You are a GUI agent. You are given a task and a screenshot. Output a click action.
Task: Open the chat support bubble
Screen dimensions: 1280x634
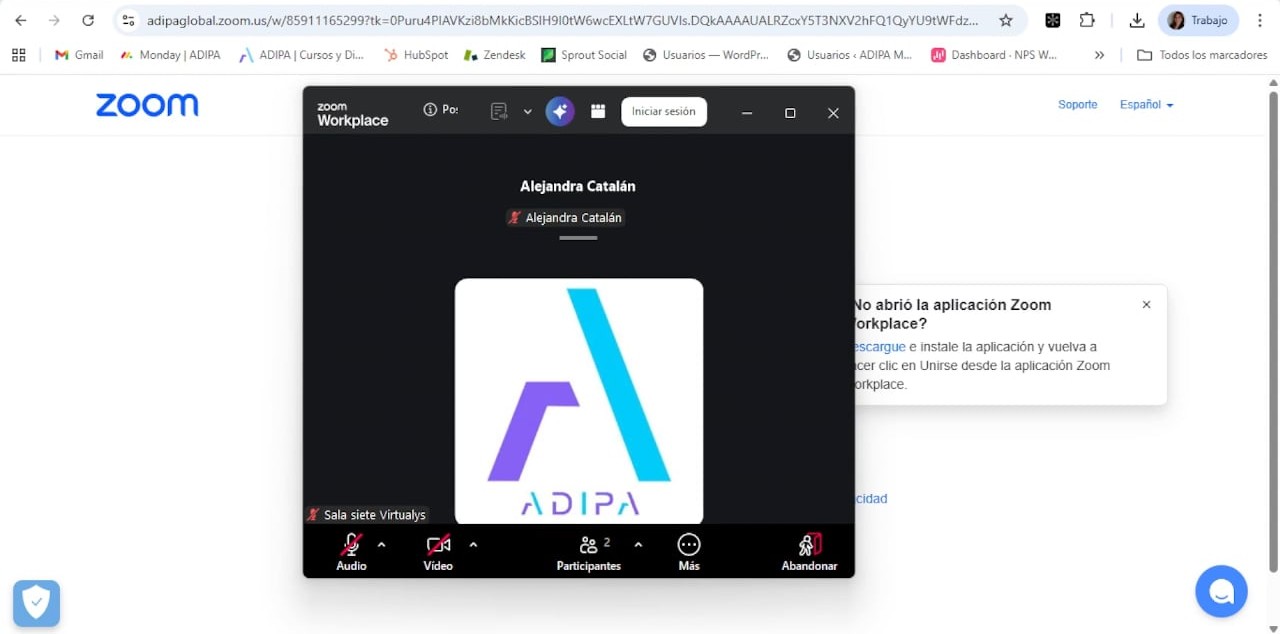click(x=1221, y=591)
